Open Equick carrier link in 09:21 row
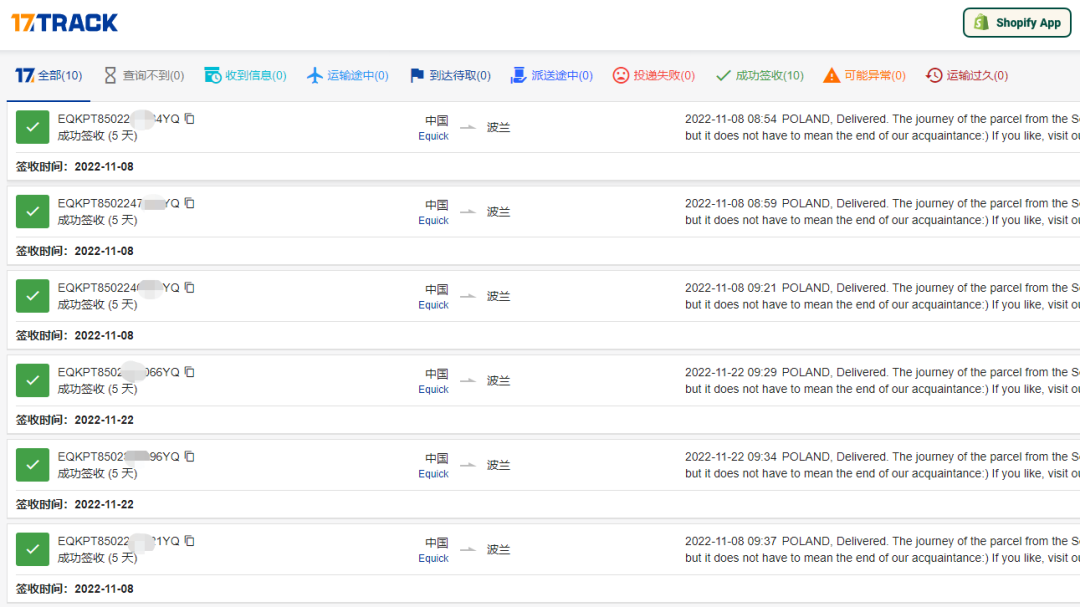 coord(433,305)
